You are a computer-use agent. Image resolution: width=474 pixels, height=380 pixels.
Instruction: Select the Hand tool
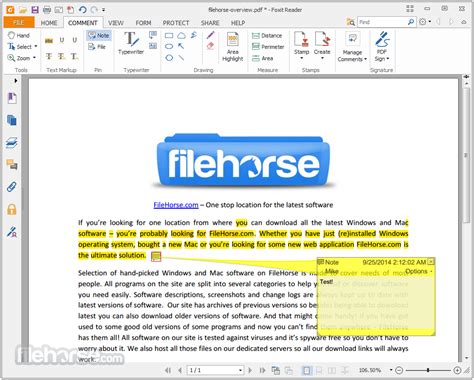(19, 35)
